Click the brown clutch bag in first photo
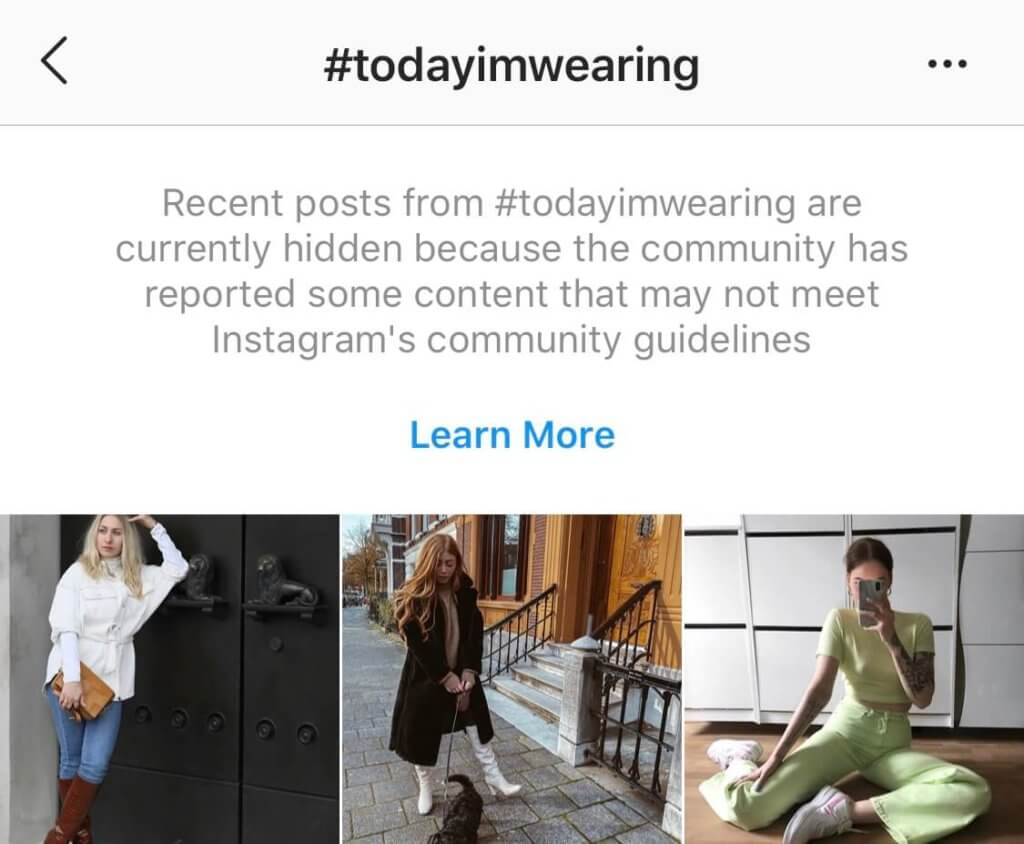1024x844 pixels. pyautogui.click(x=82, y=691)
